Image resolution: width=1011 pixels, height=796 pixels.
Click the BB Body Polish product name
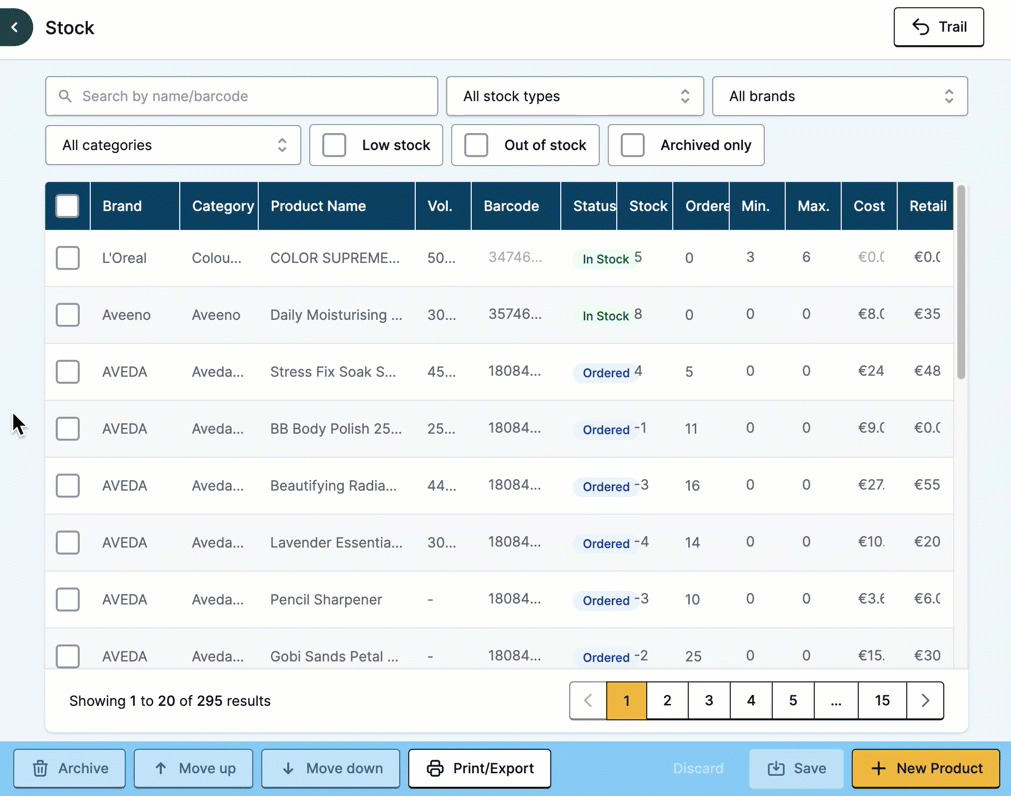coord(336,429)
